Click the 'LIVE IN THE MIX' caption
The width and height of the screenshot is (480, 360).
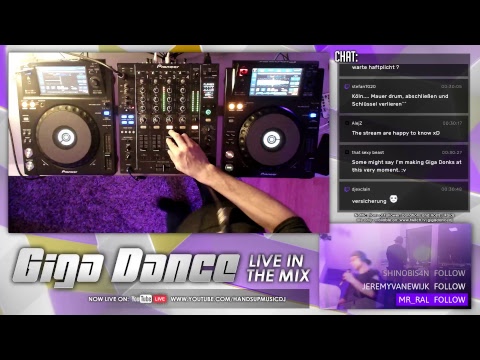(x=278, y=269)
